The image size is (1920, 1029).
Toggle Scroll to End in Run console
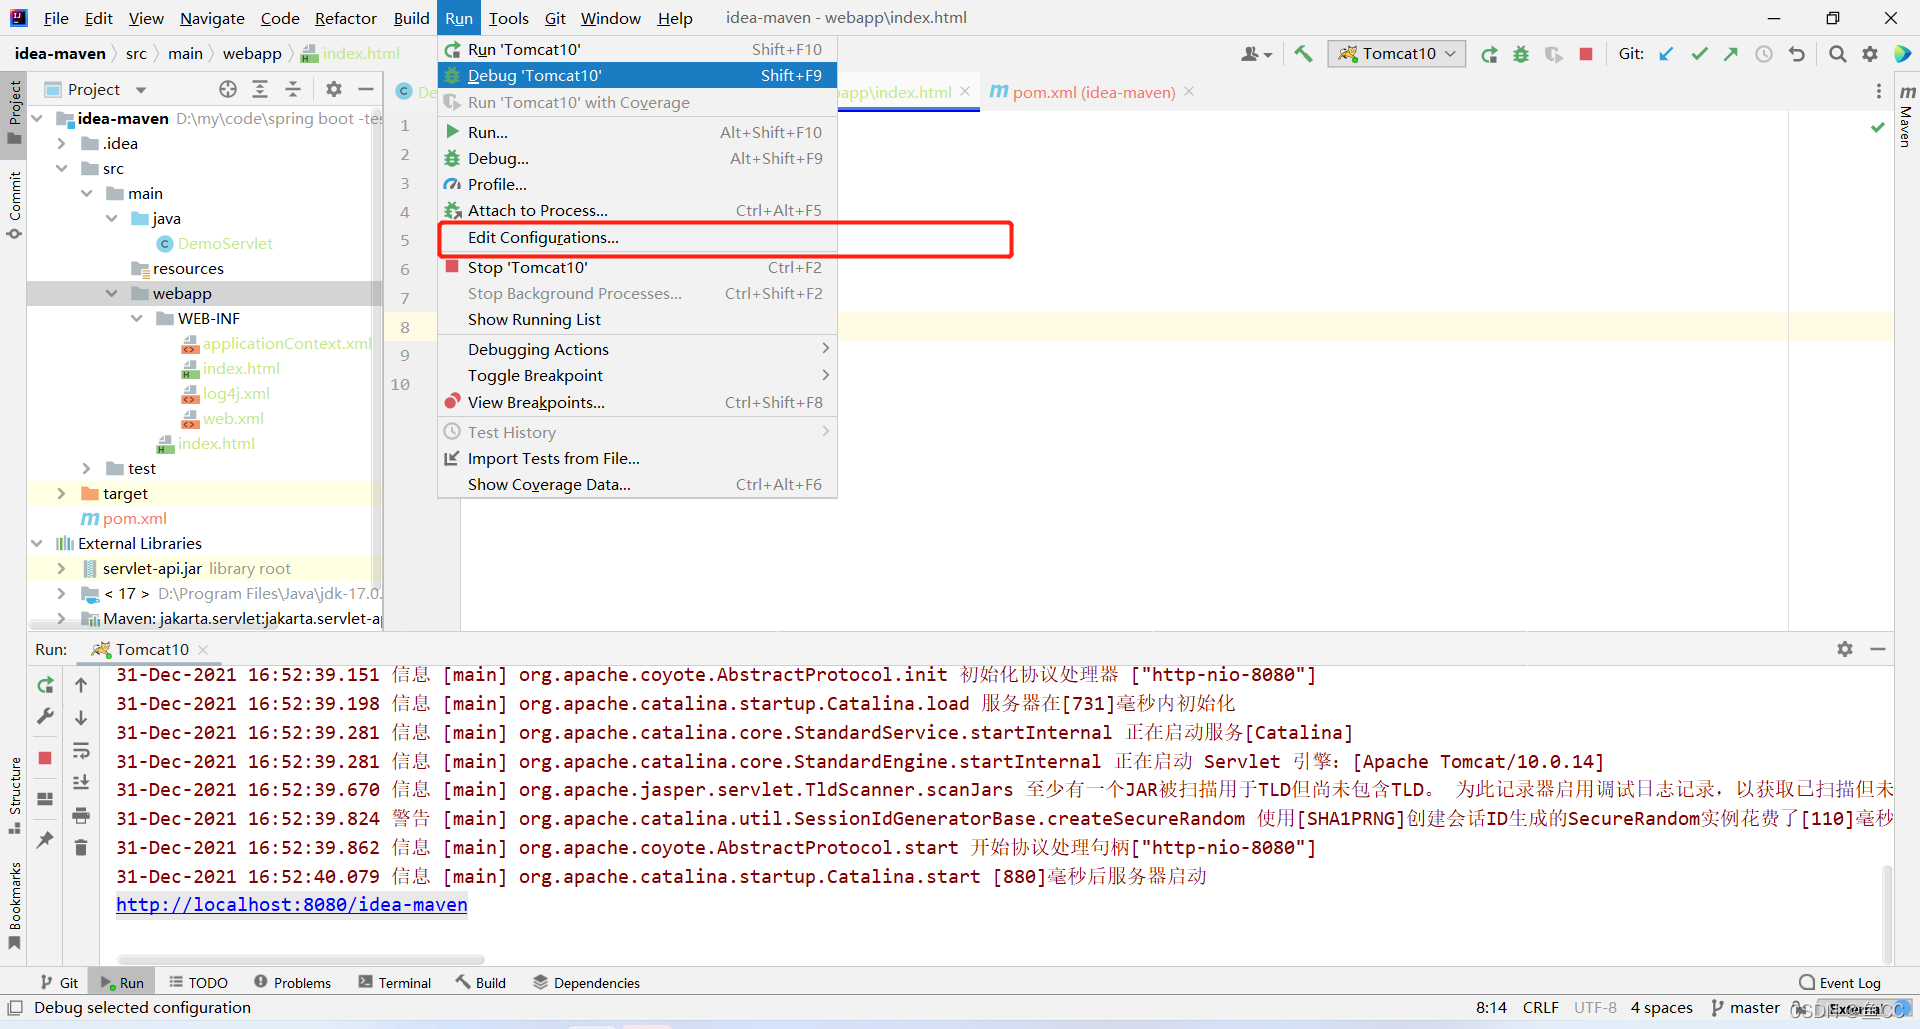[81, 782]
